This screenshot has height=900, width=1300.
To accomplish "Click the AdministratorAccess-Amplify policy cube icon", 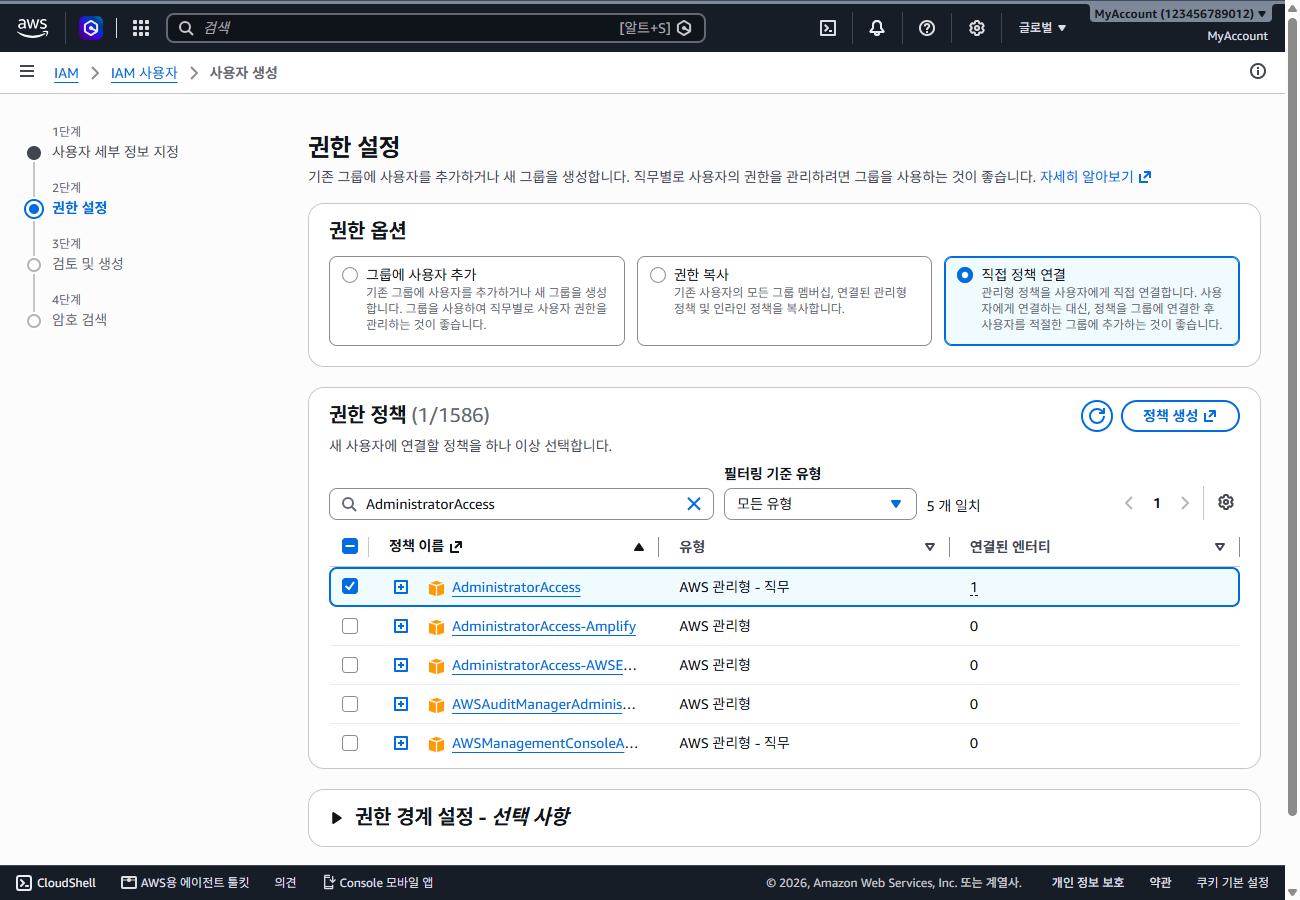I will (436, 627).
